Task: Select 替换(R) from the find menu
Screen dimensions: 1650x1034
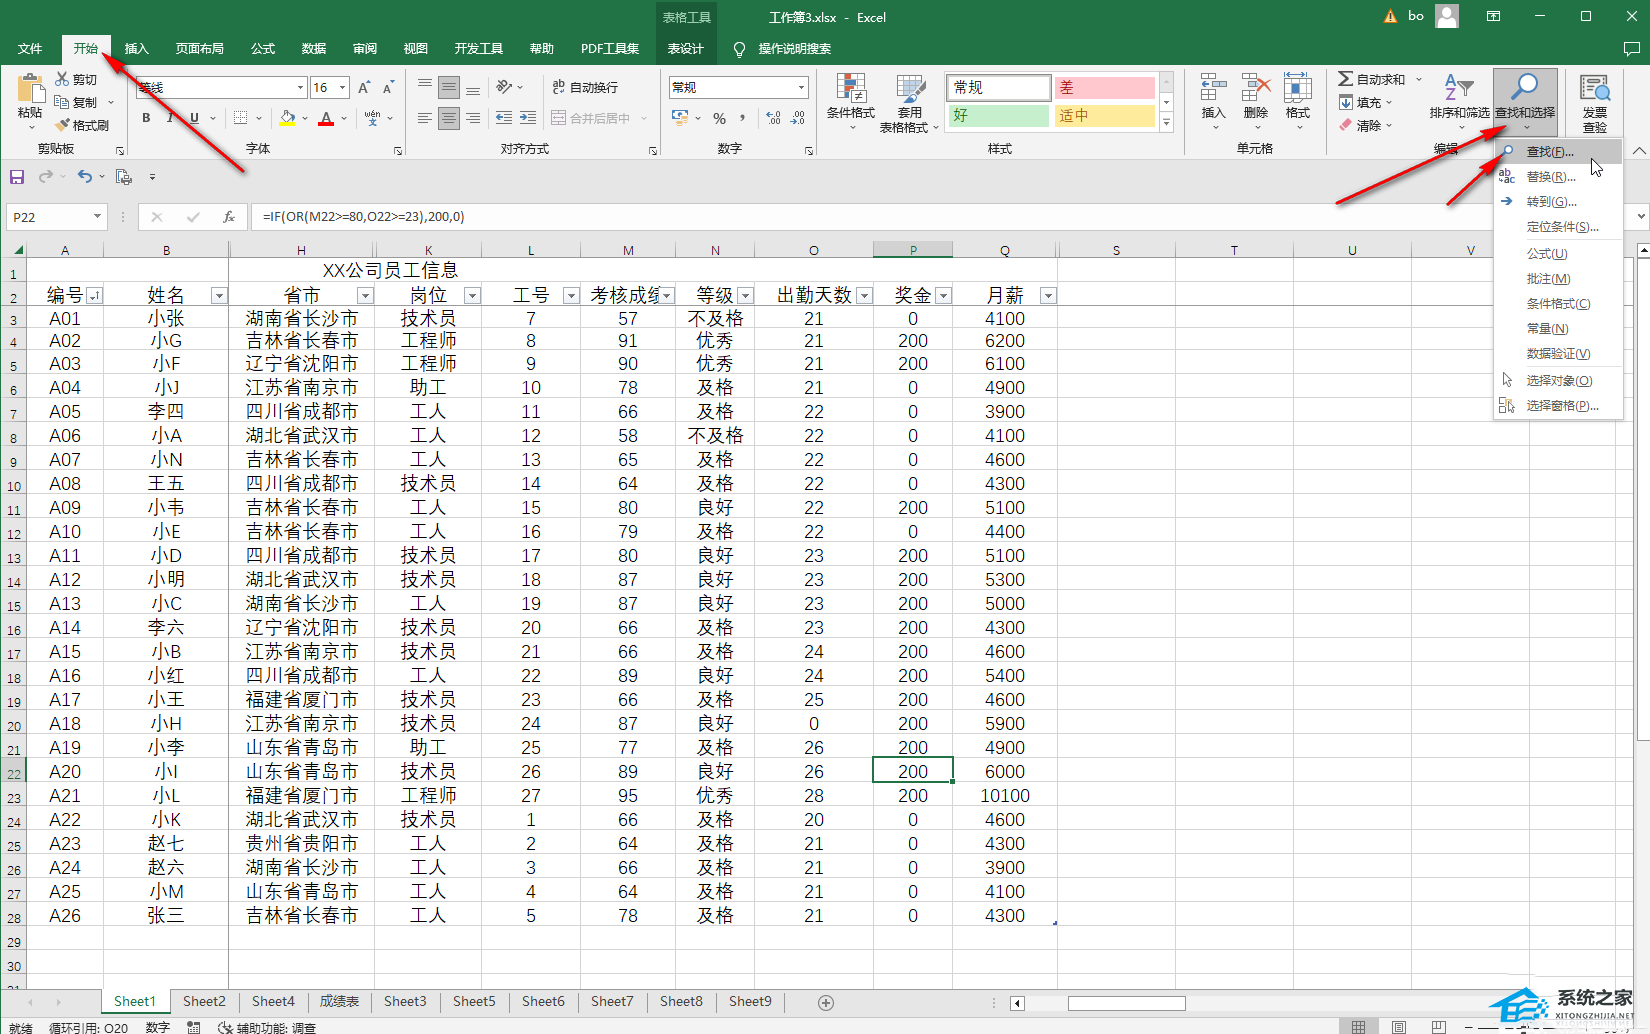Action: point(1550,177)
